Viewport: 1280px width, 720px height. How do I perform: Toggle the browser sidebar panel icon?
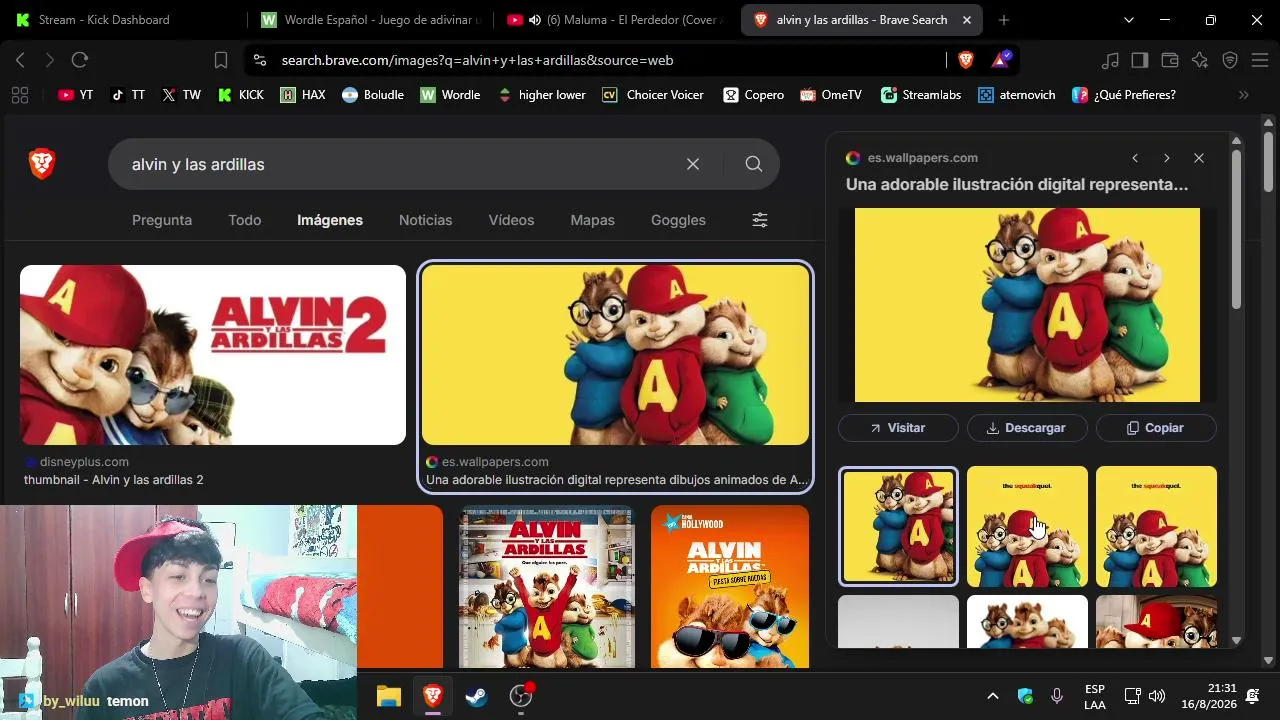[1140, 60]
